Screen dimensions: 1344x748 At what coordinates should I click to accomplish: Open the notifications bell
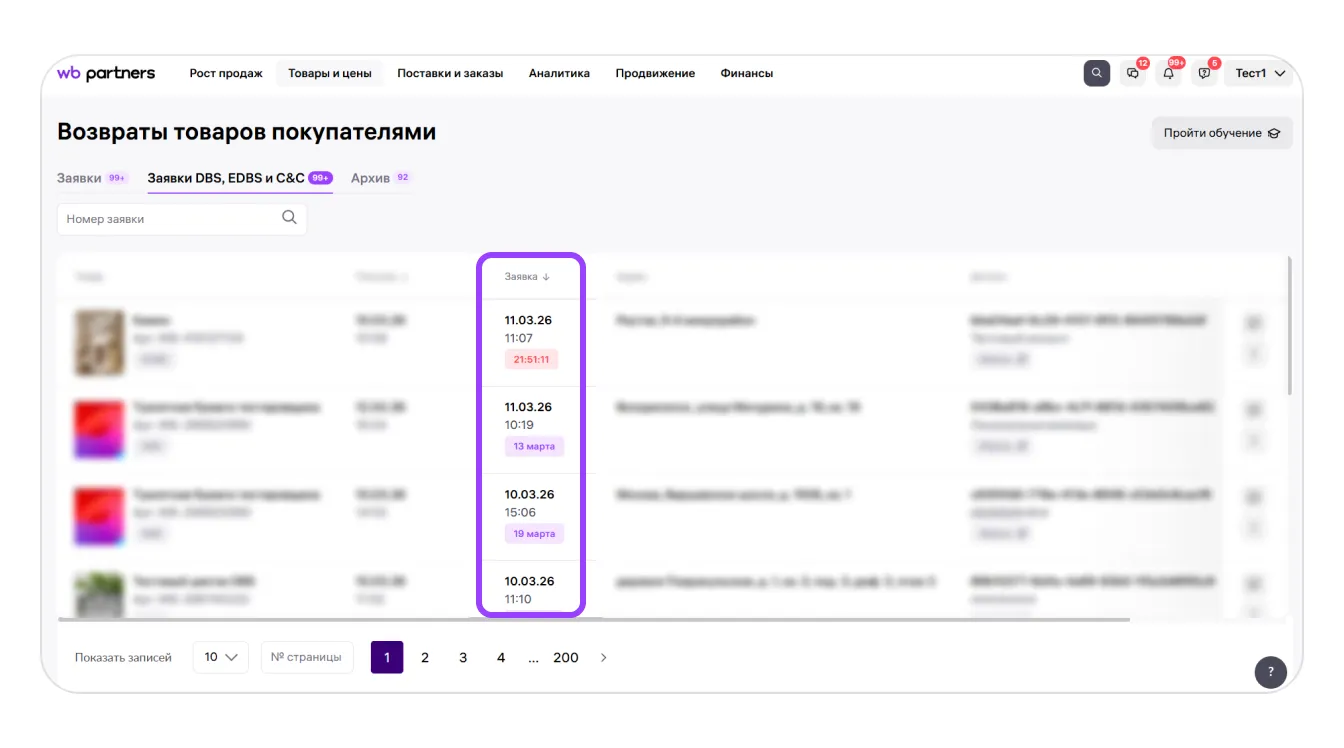tap(1169, 73)
